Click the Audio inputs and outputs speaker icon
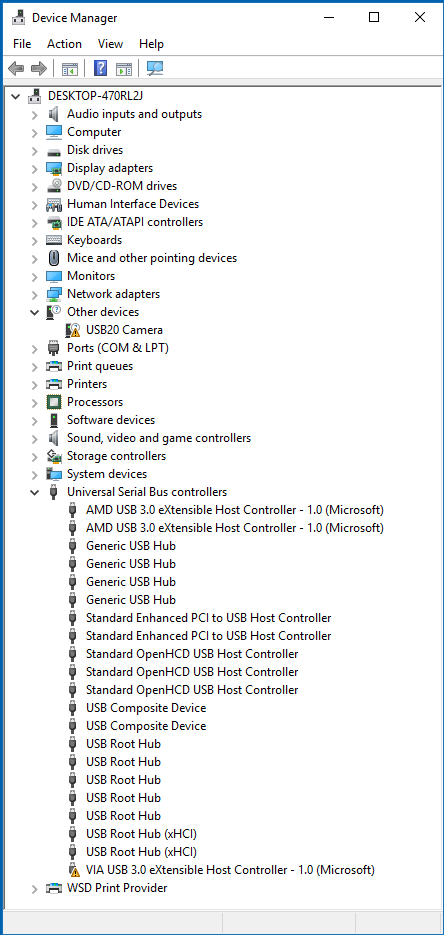Screen dimensions: 444x935 click(54, 114)
